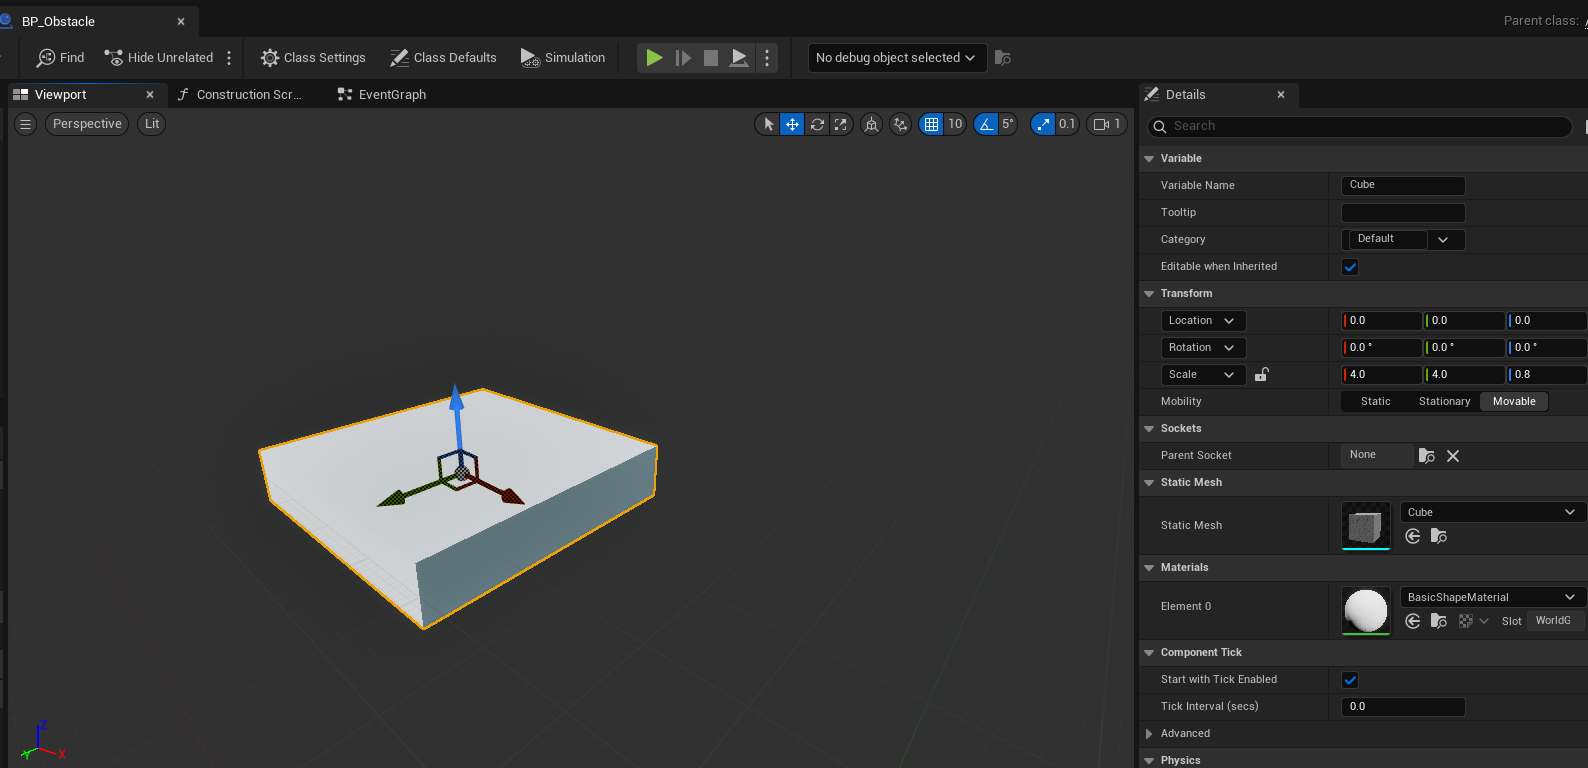Toggle grid snapping icon

(x=931, y=124)
